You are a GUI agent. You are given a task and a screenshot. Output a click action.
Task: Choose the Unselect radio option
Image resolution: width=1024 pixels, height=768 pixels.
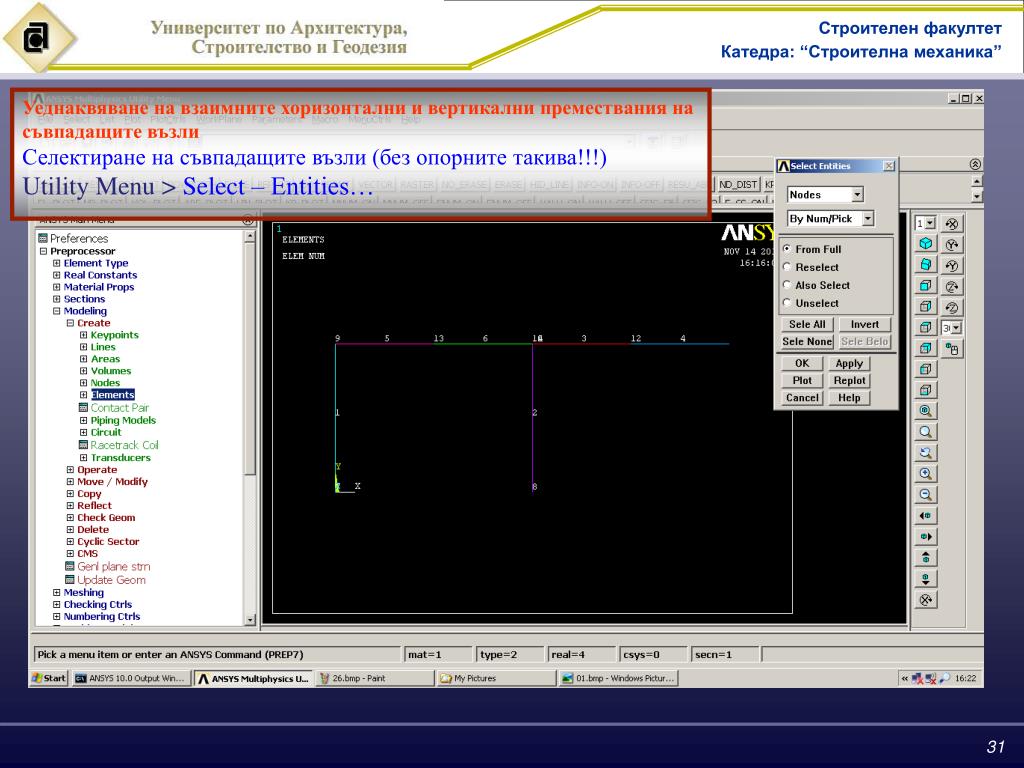click(787, 302)
